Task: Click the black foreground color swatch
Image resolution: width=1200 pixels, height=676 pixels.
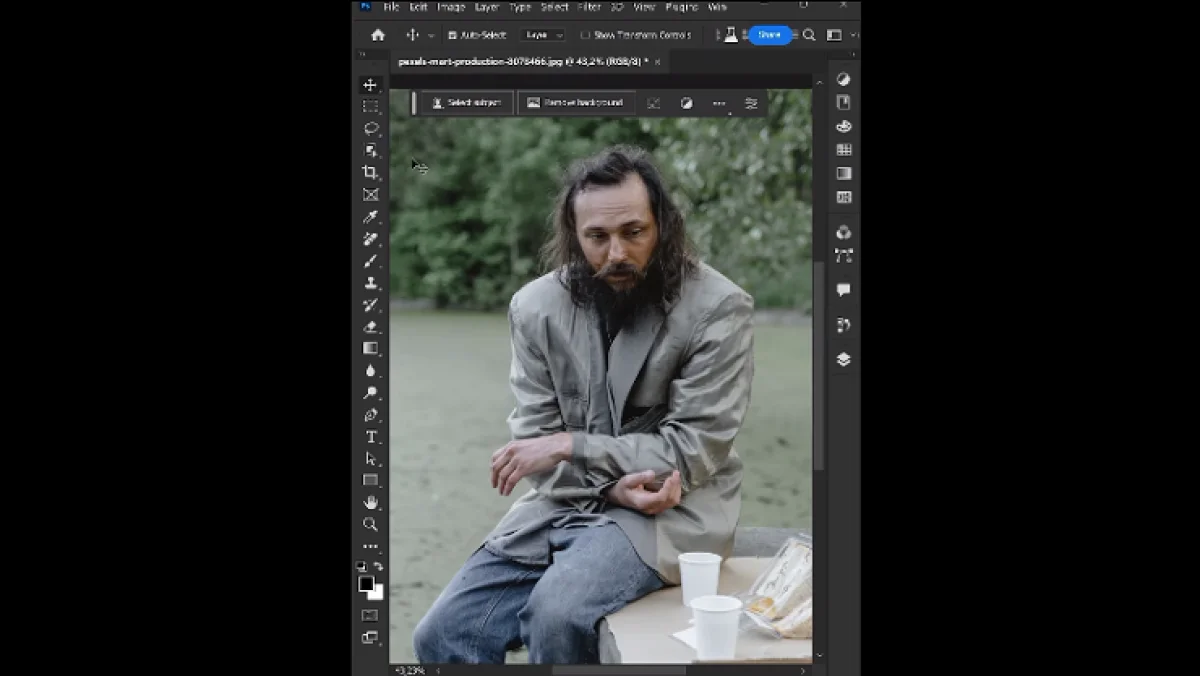Action: [x=366, y=584]
